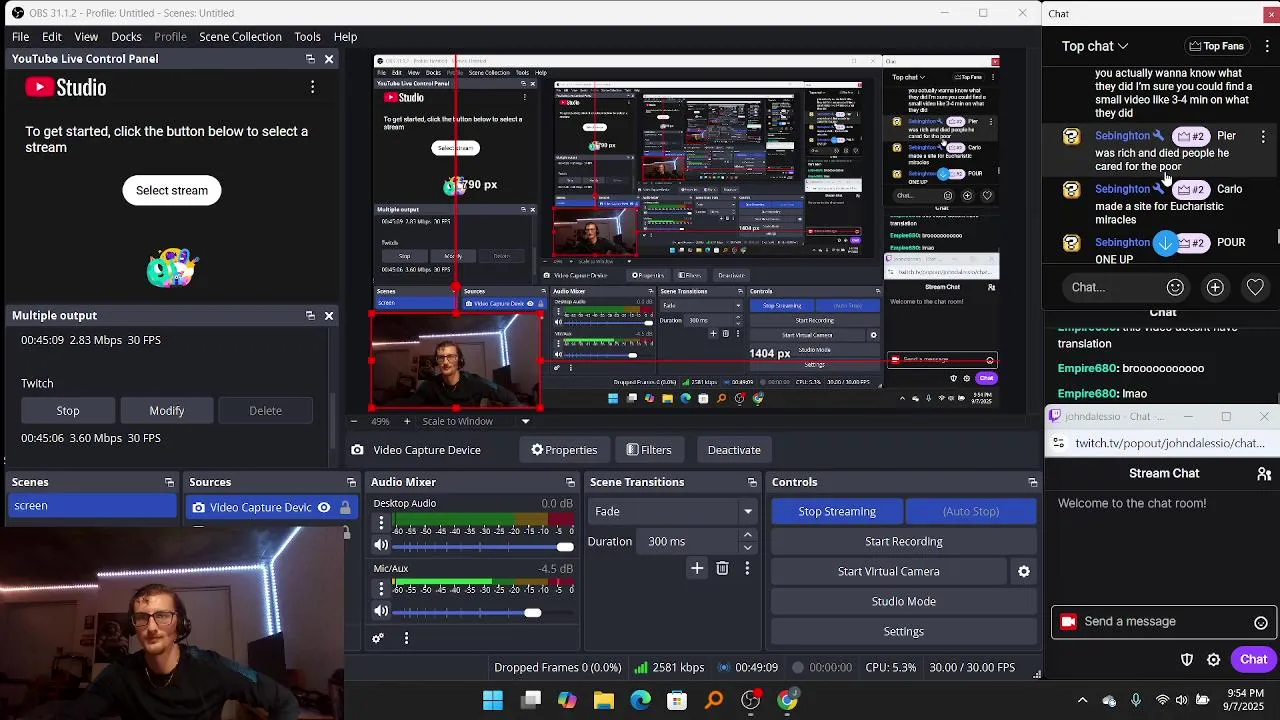Float the Sources dock
The height and width of the screenshot is (720, 1280).
coord(352,482)
